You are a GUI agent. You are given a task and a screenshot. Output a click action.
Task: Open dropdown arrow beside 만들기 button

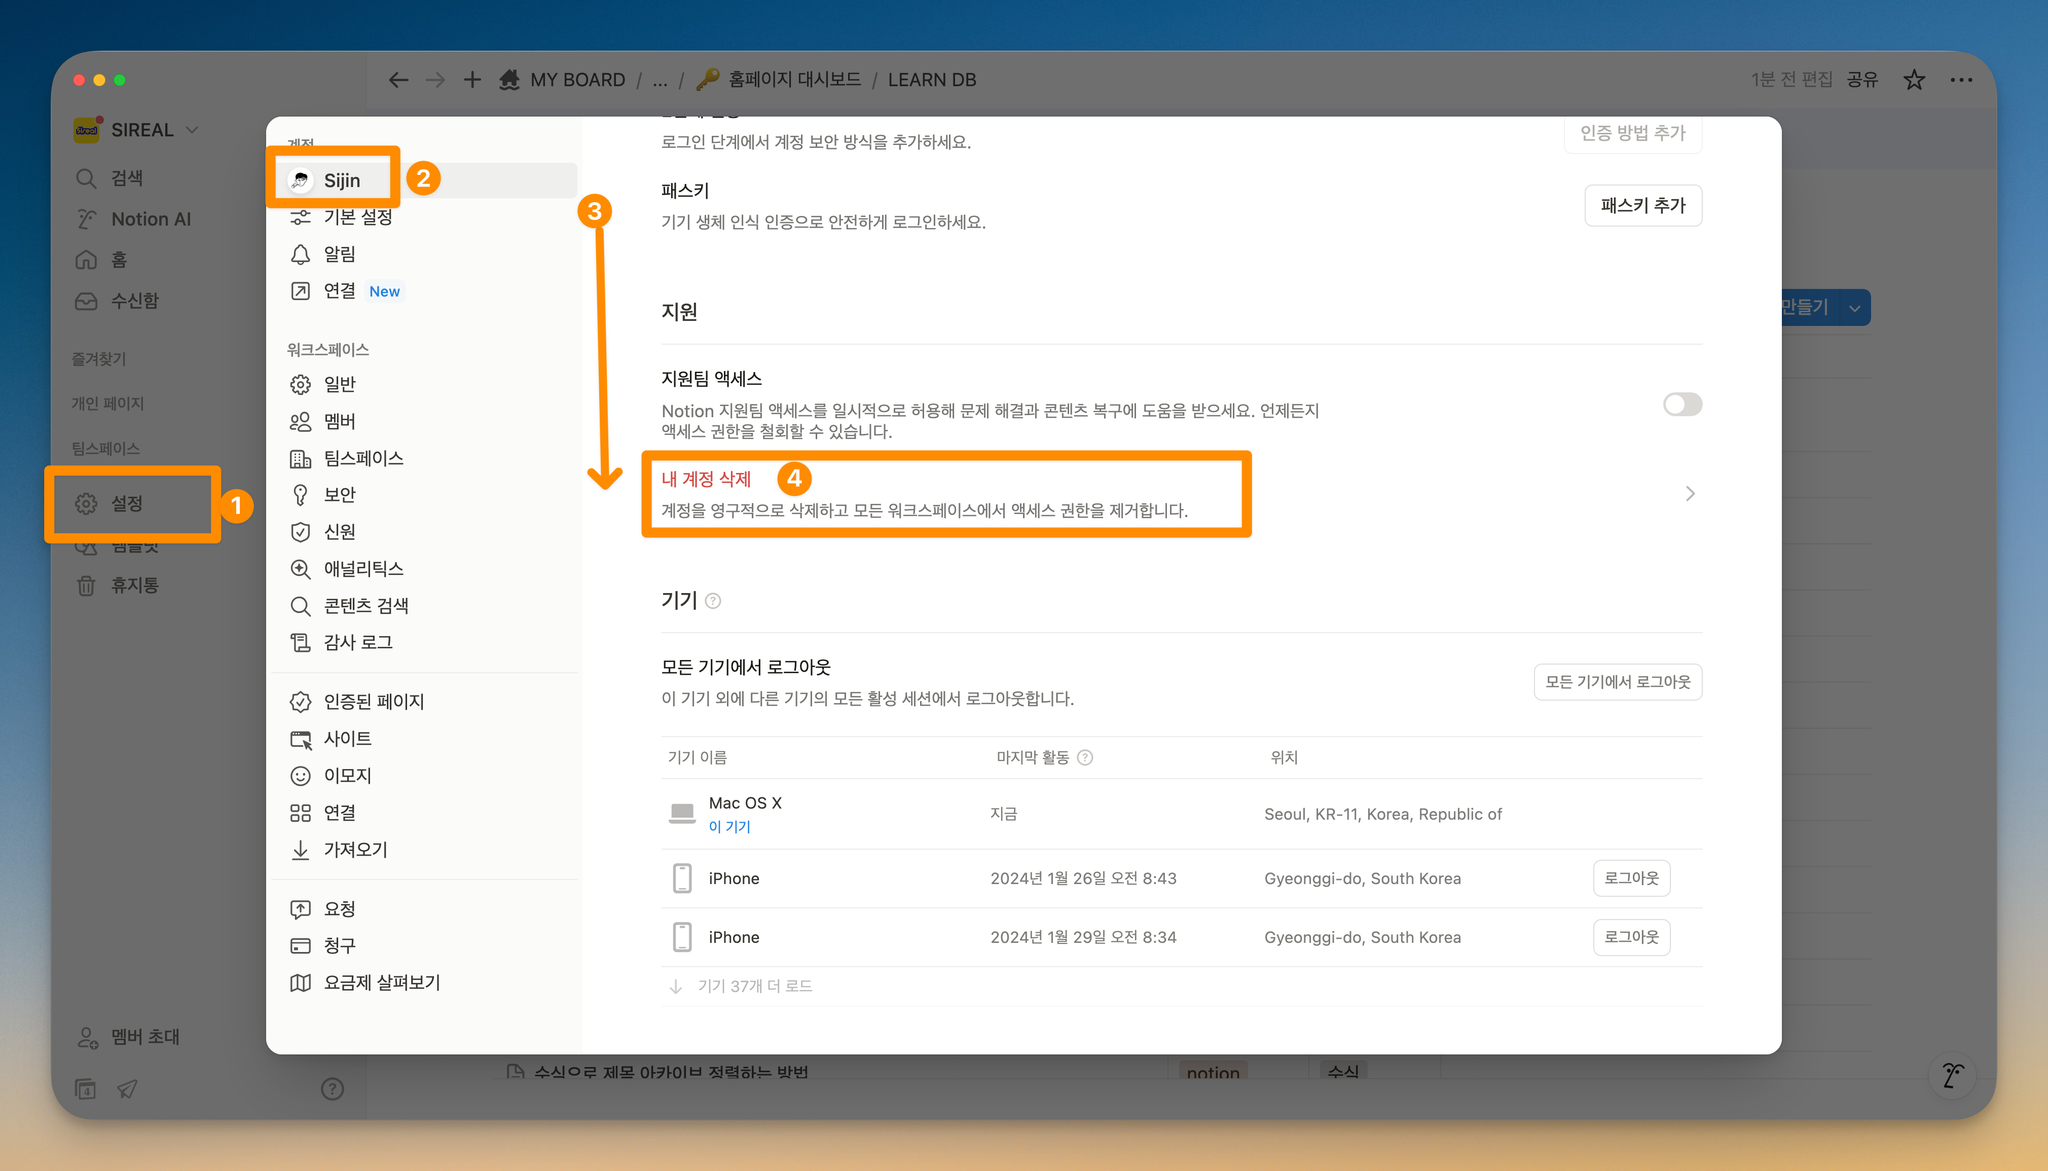coord(1855,308)
